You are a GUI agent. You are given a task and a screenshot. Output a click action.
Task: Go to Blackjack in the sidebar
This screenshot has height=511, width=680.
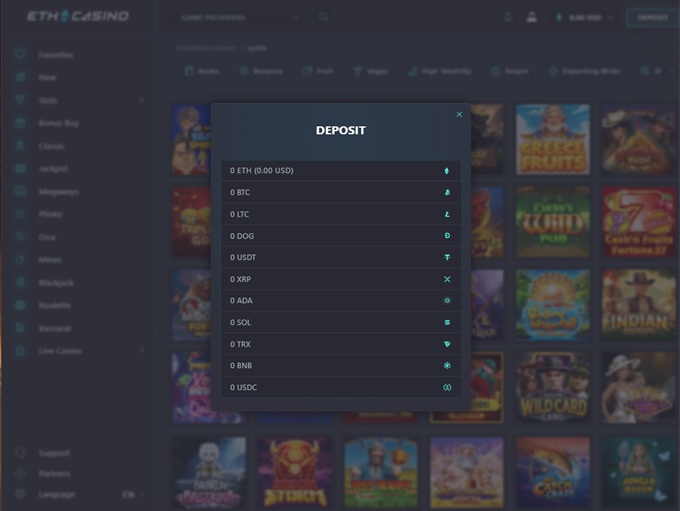click(x=55, y=283)
